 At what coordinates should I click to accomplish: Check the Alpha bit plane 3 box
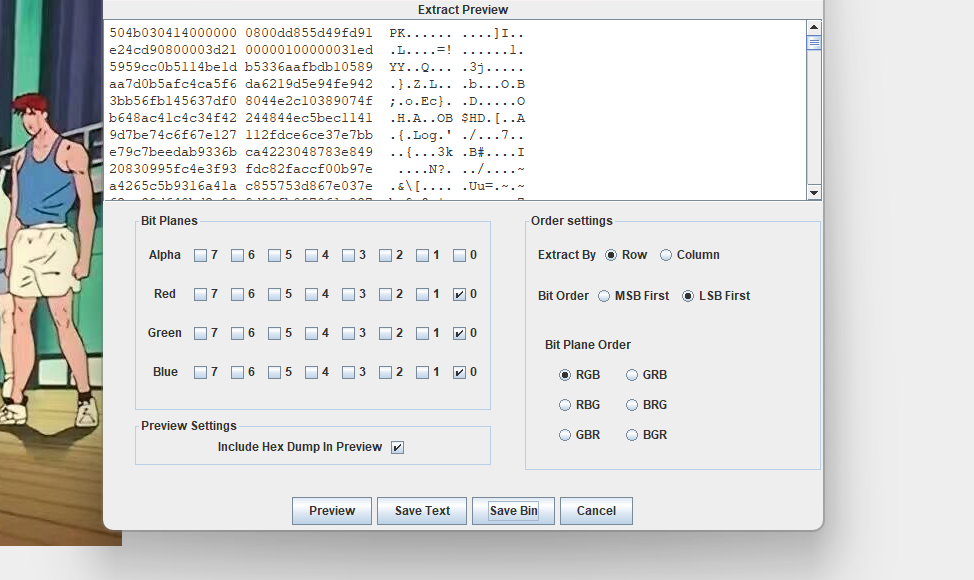[x=348, y=255]
